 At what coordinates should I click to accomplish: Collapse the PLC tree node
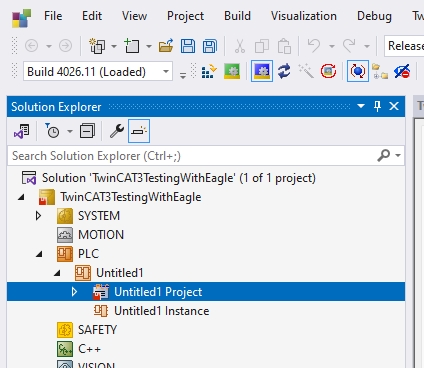[x=39, y=254]
